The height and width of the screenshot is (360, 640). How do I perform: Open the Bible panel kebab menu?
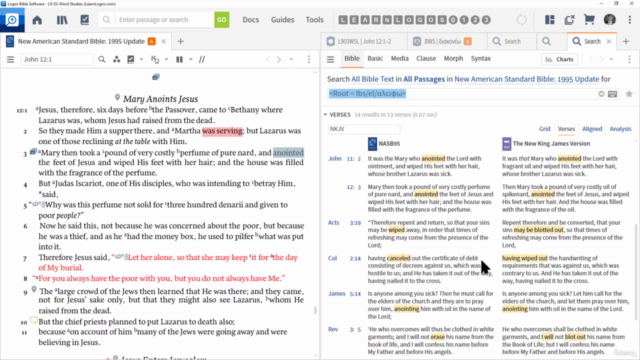pos(309,60)
